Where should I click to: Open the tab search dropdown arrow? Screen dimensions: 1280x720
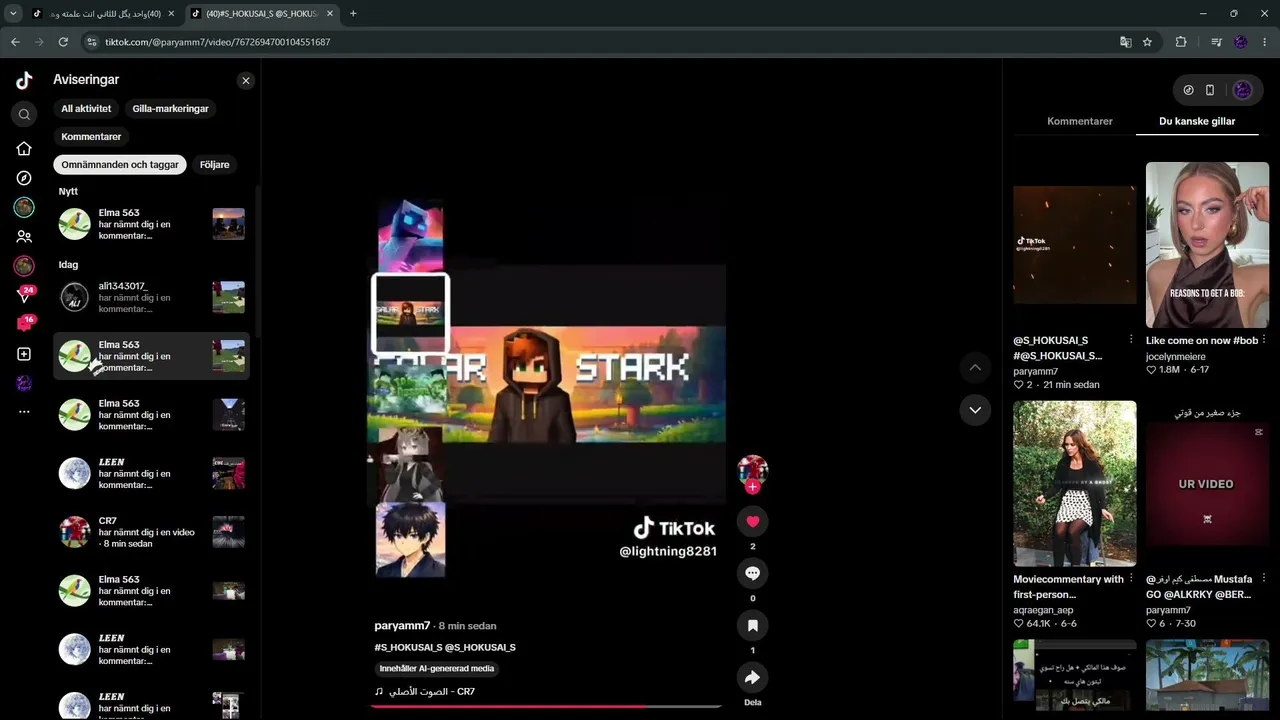[x=13, y=14]
